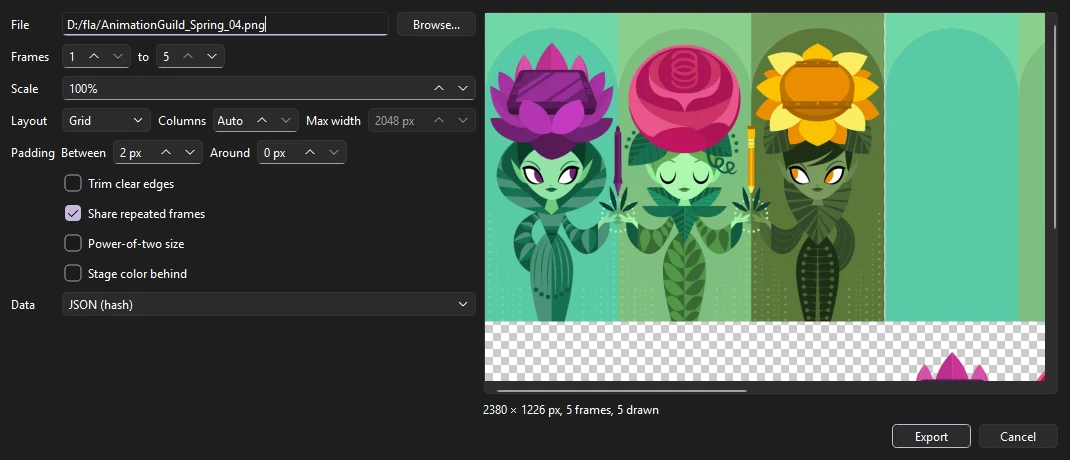Enable Stage color behind checkbox
The width and height of the screenshot is (1070, 460).
click(x=73, y=274)
